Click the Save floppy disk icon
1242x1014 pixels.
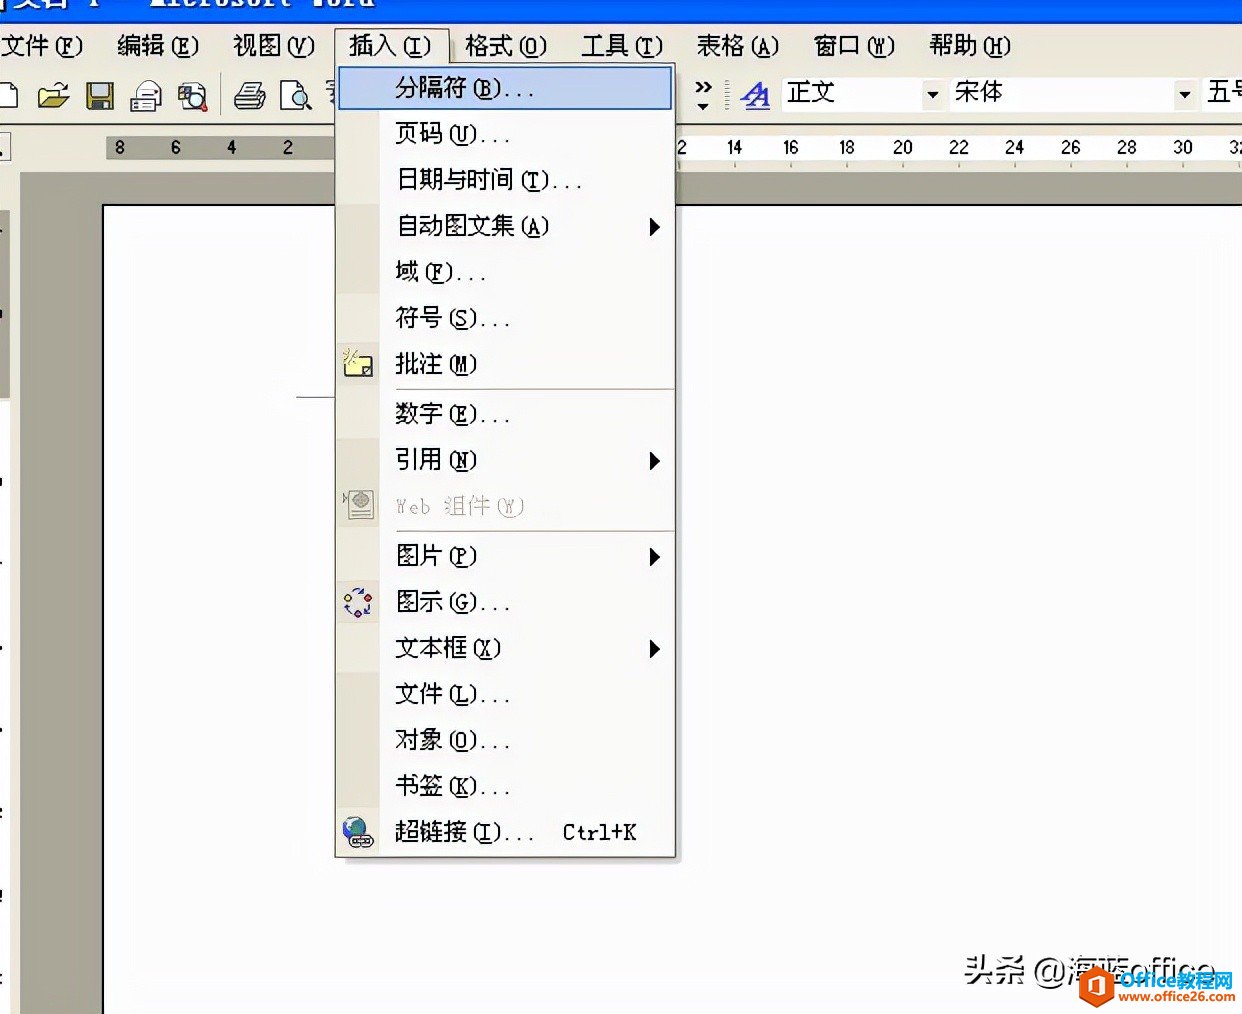click(100, 96)
